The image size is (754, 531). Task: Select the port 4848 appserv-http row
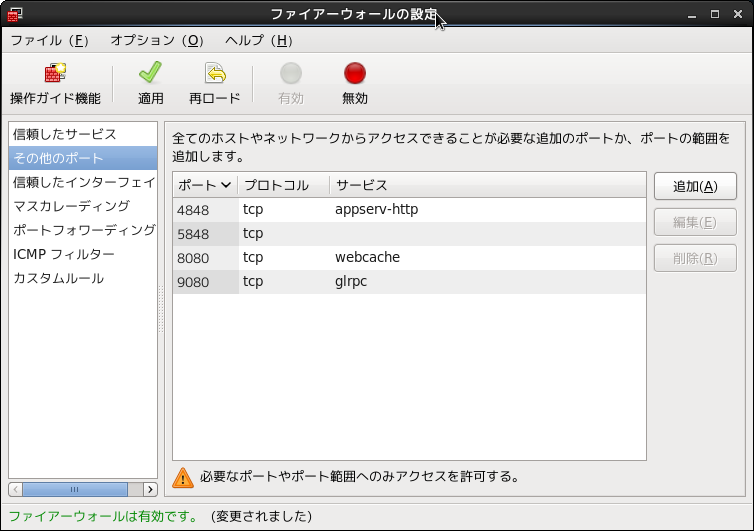point(409,210)
